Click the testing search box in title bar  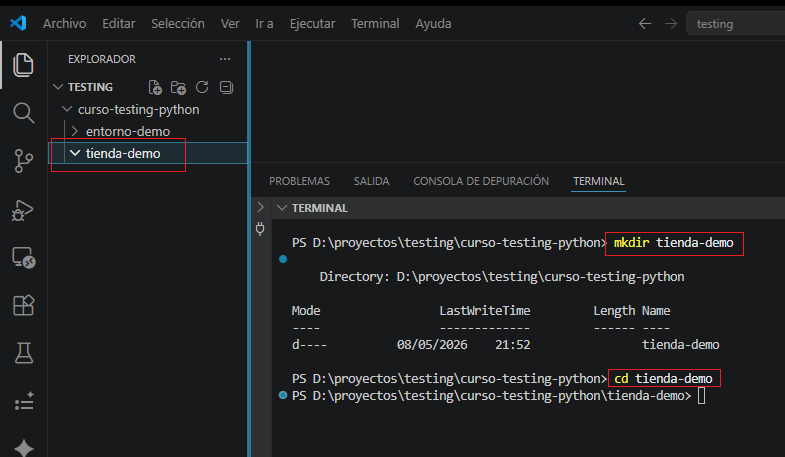(x=735, y=24)
